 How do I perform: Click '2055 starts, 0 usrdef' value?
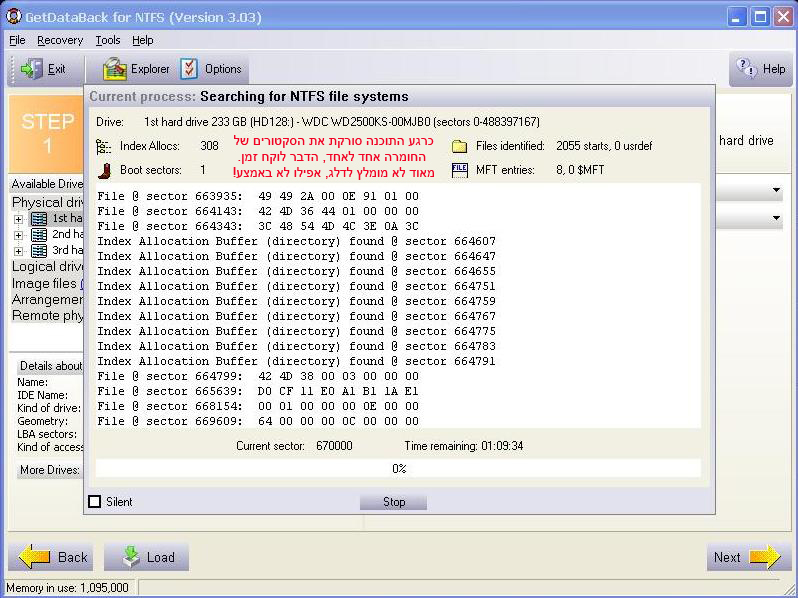pyautogui.click(x=604, y=146)
